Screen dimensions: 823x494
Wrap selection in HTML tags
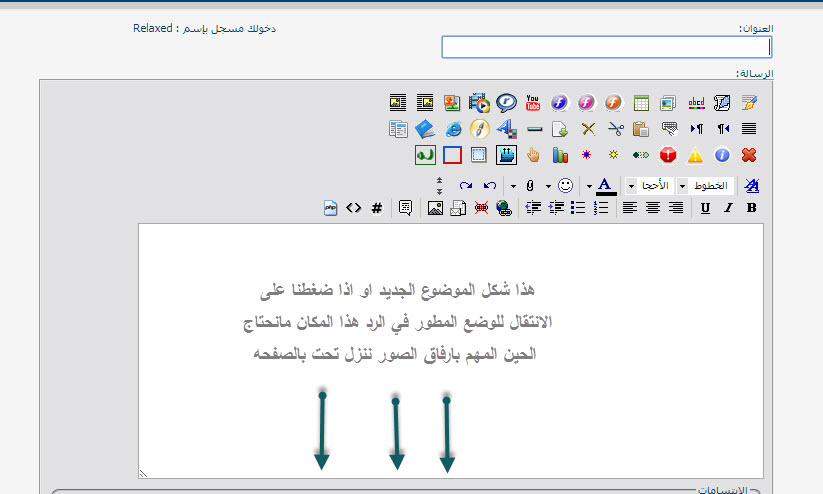353,208
